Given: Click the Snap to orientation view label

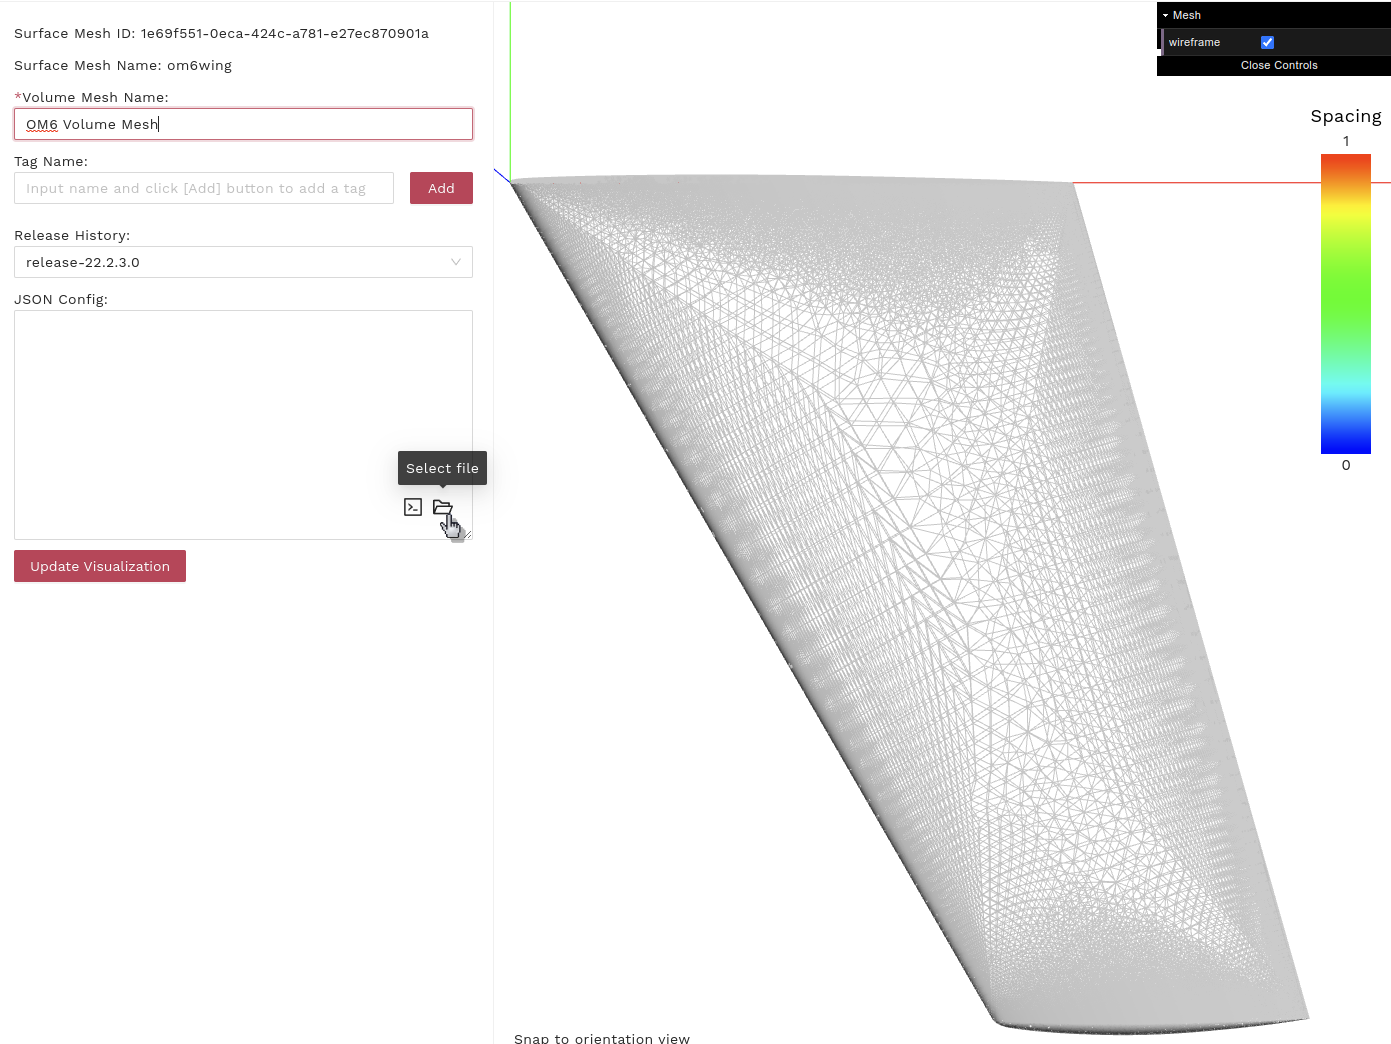Looking at the screenshot, I should pos(602,1038).
